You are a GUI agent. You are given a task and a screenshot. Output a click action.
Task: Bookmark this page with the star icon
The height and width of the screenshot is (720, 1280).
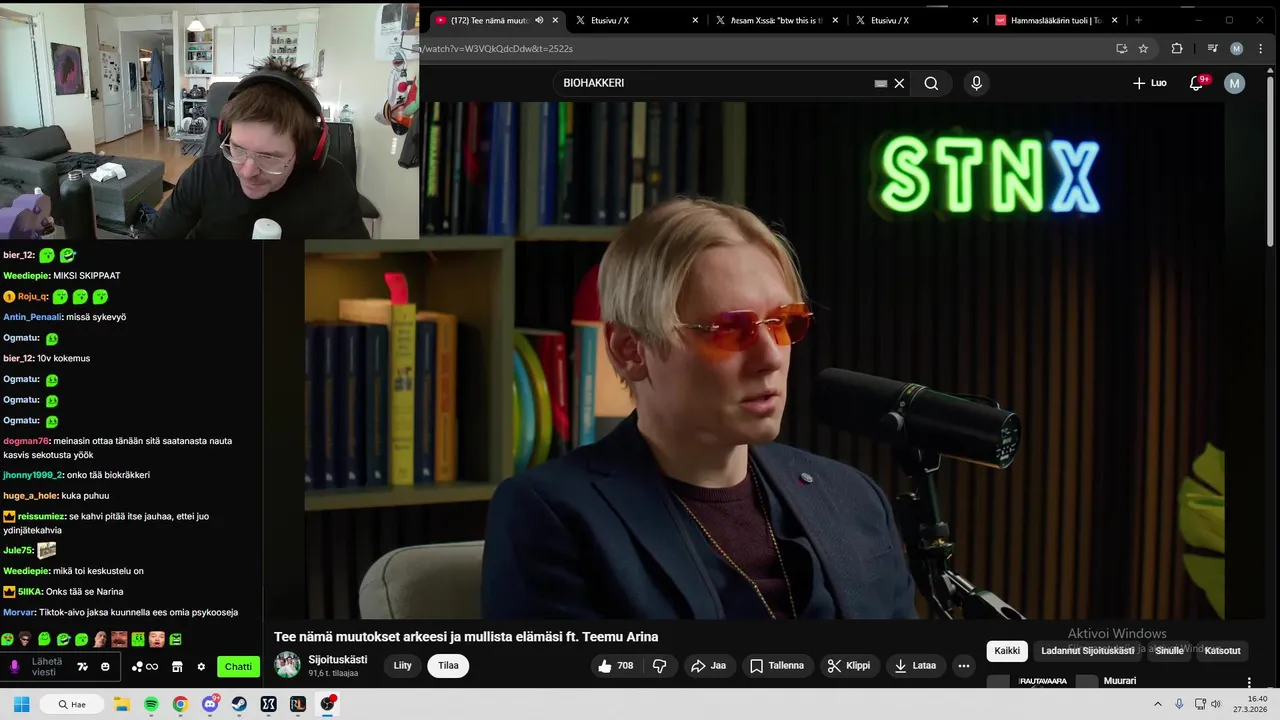click(x=1143, y=48)
